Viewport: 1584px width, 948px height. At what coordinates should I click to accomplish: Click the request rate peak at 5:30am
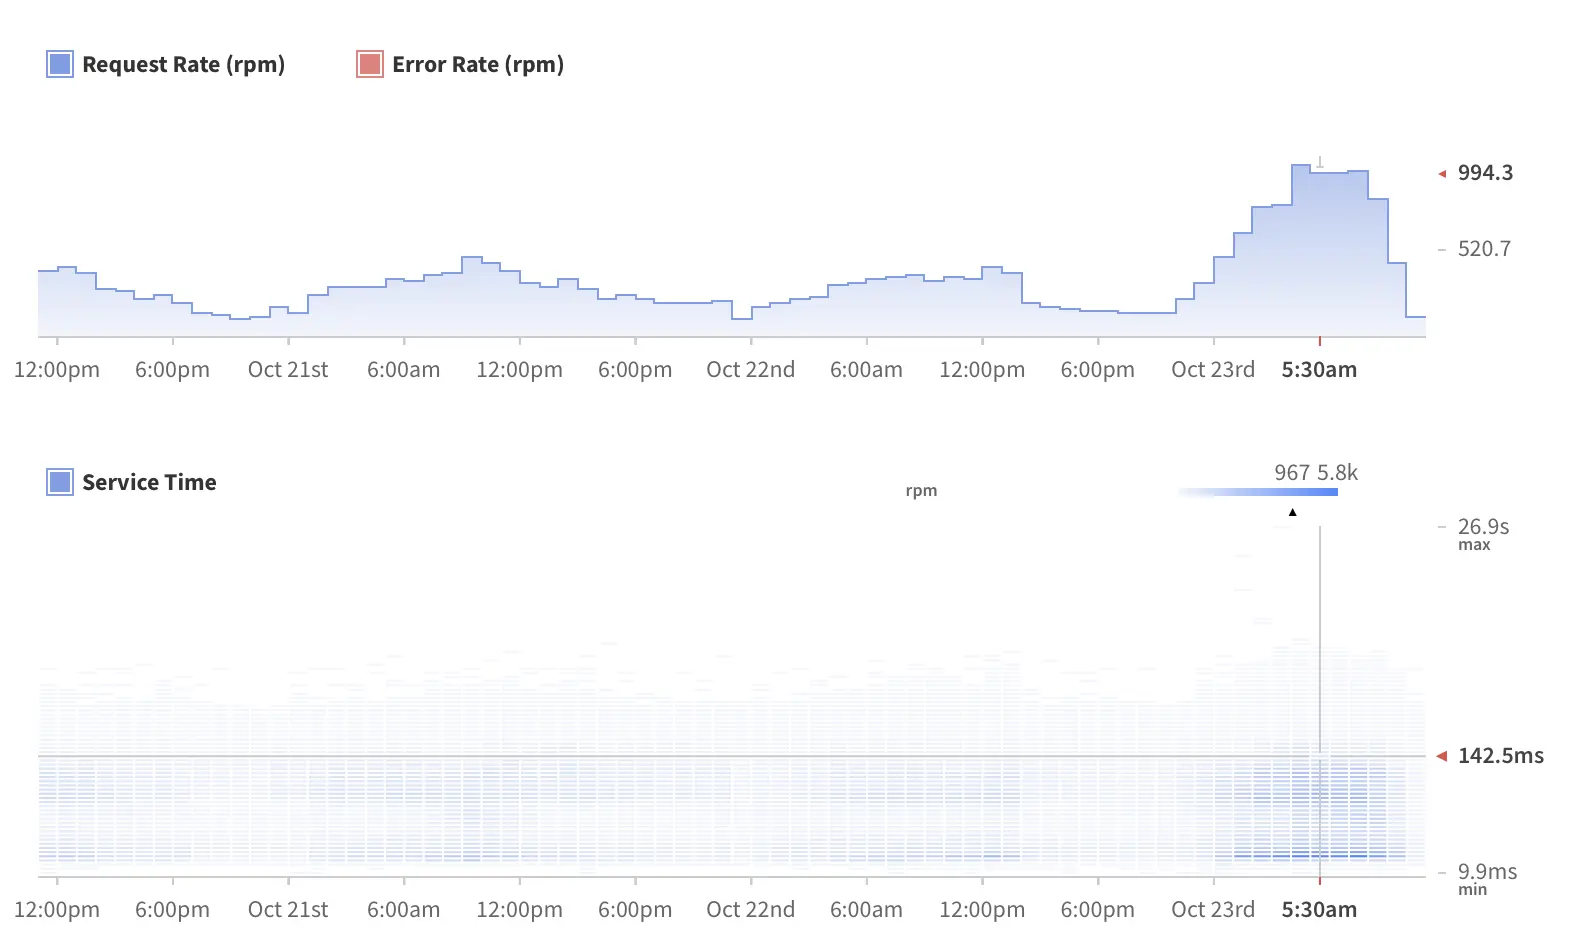(1320, 173)
